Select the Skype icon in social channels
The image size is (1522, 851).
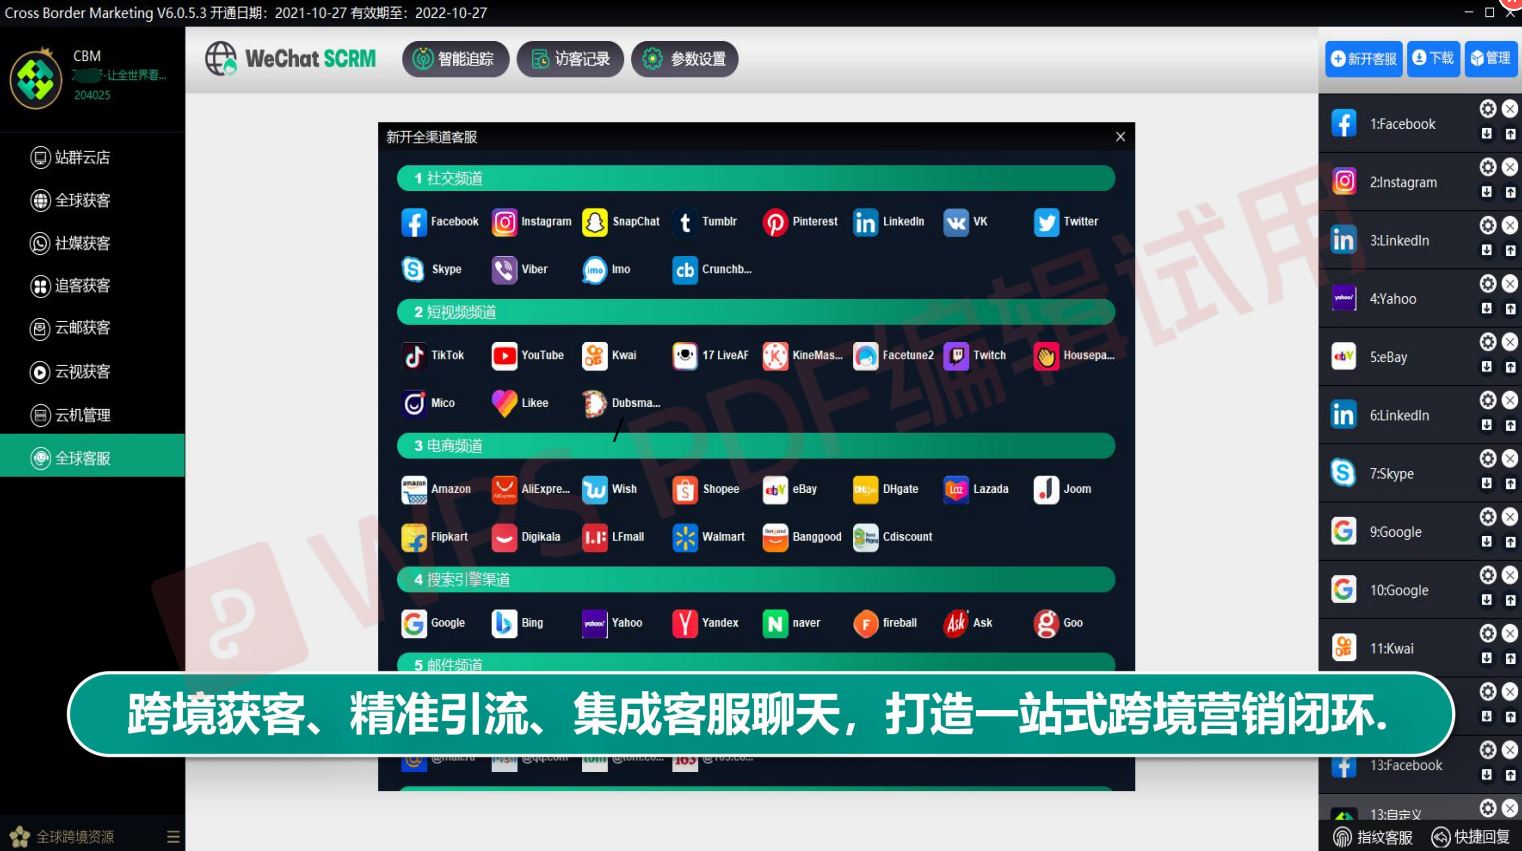414,270
